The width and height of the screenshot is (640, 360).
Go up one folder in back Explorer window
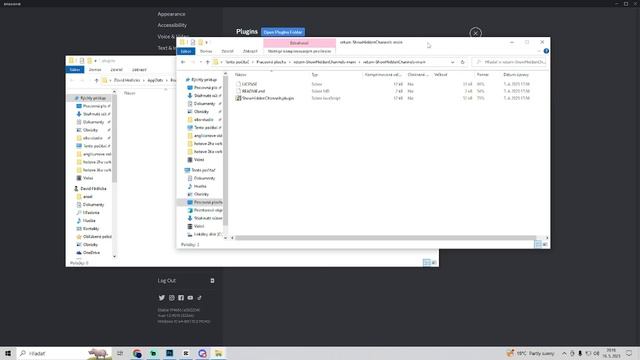96,80
